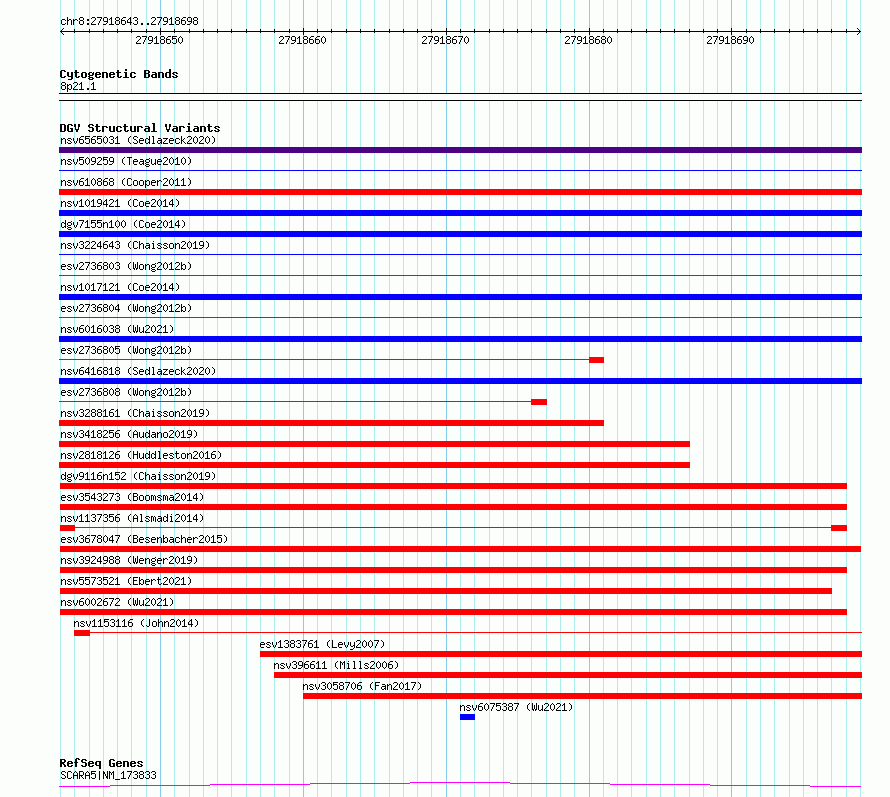Click the nsv6565031 (Sedlazeck2020) variant label
Screen dimensions: 890x797
click(x=138, y=140)
